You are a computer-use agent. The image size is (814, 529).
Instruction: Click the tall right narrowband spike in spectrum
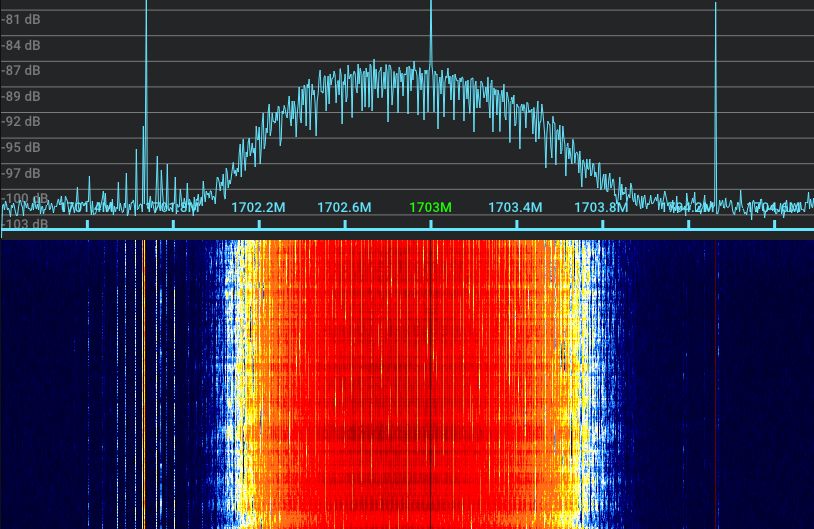coord(716,60)
